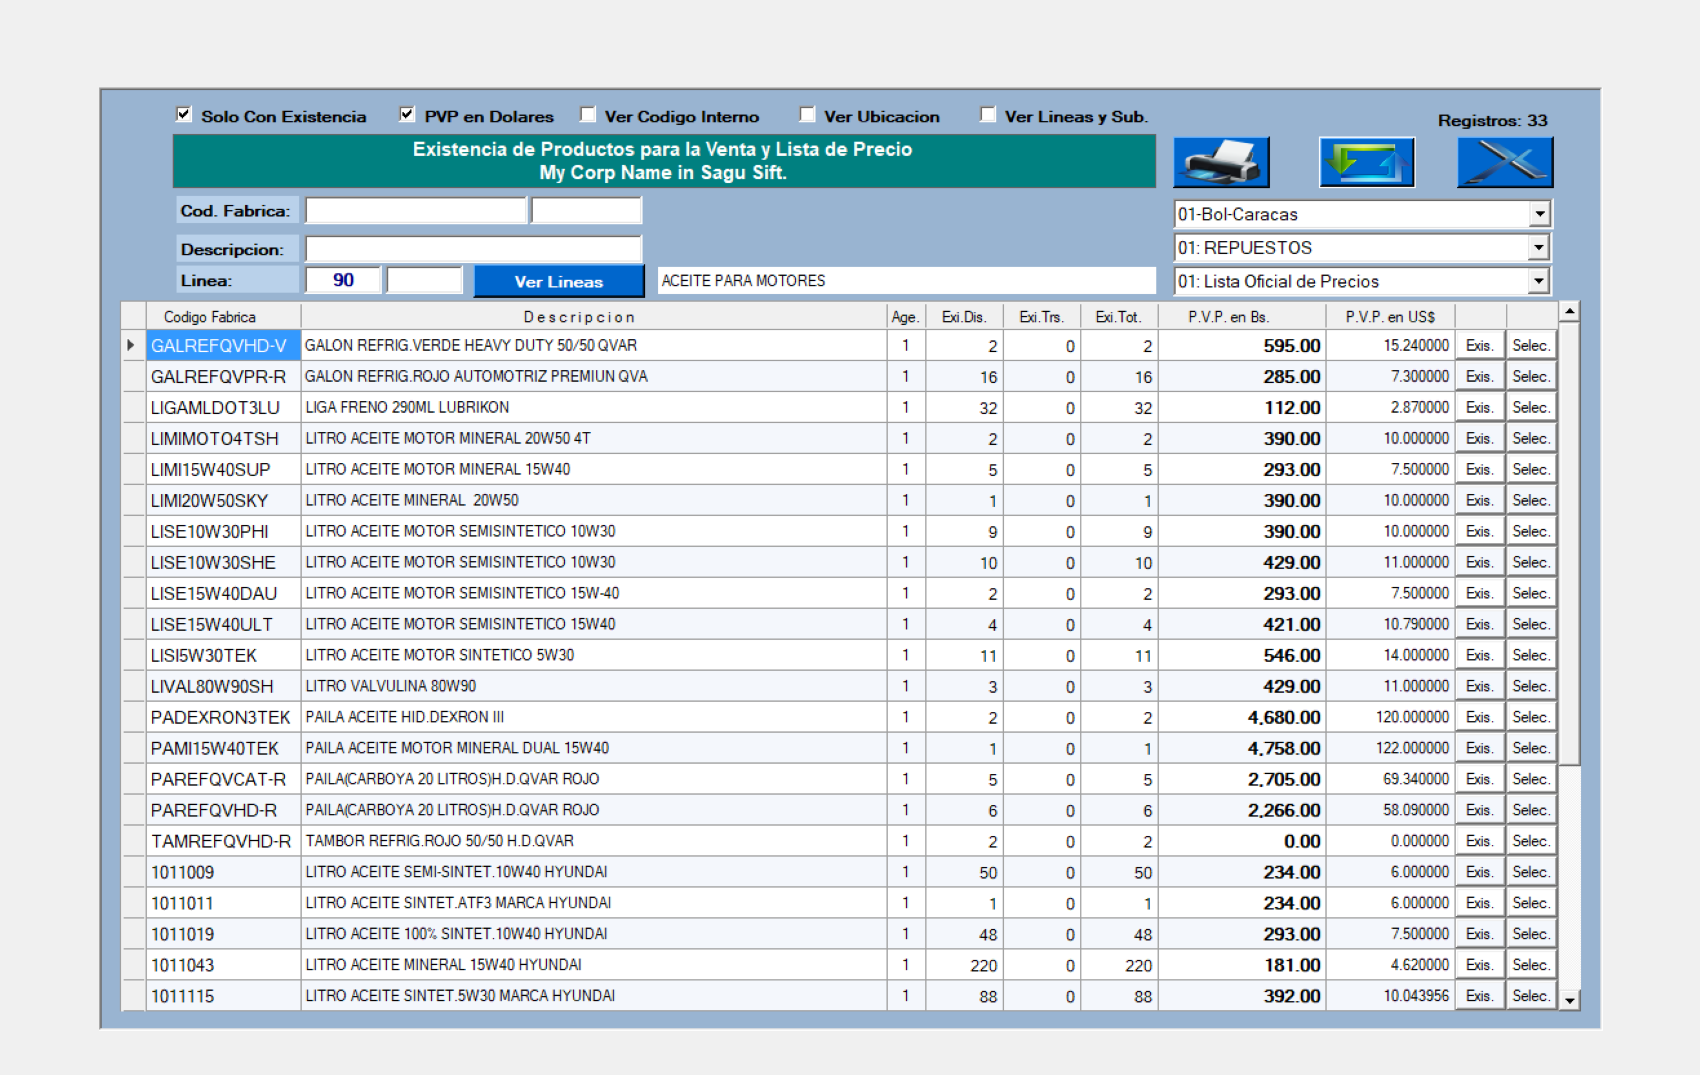Click Exis. button for PADEXRON3TEK row
Viewport: 1700px width, 1075px height.
(1479, 717)
